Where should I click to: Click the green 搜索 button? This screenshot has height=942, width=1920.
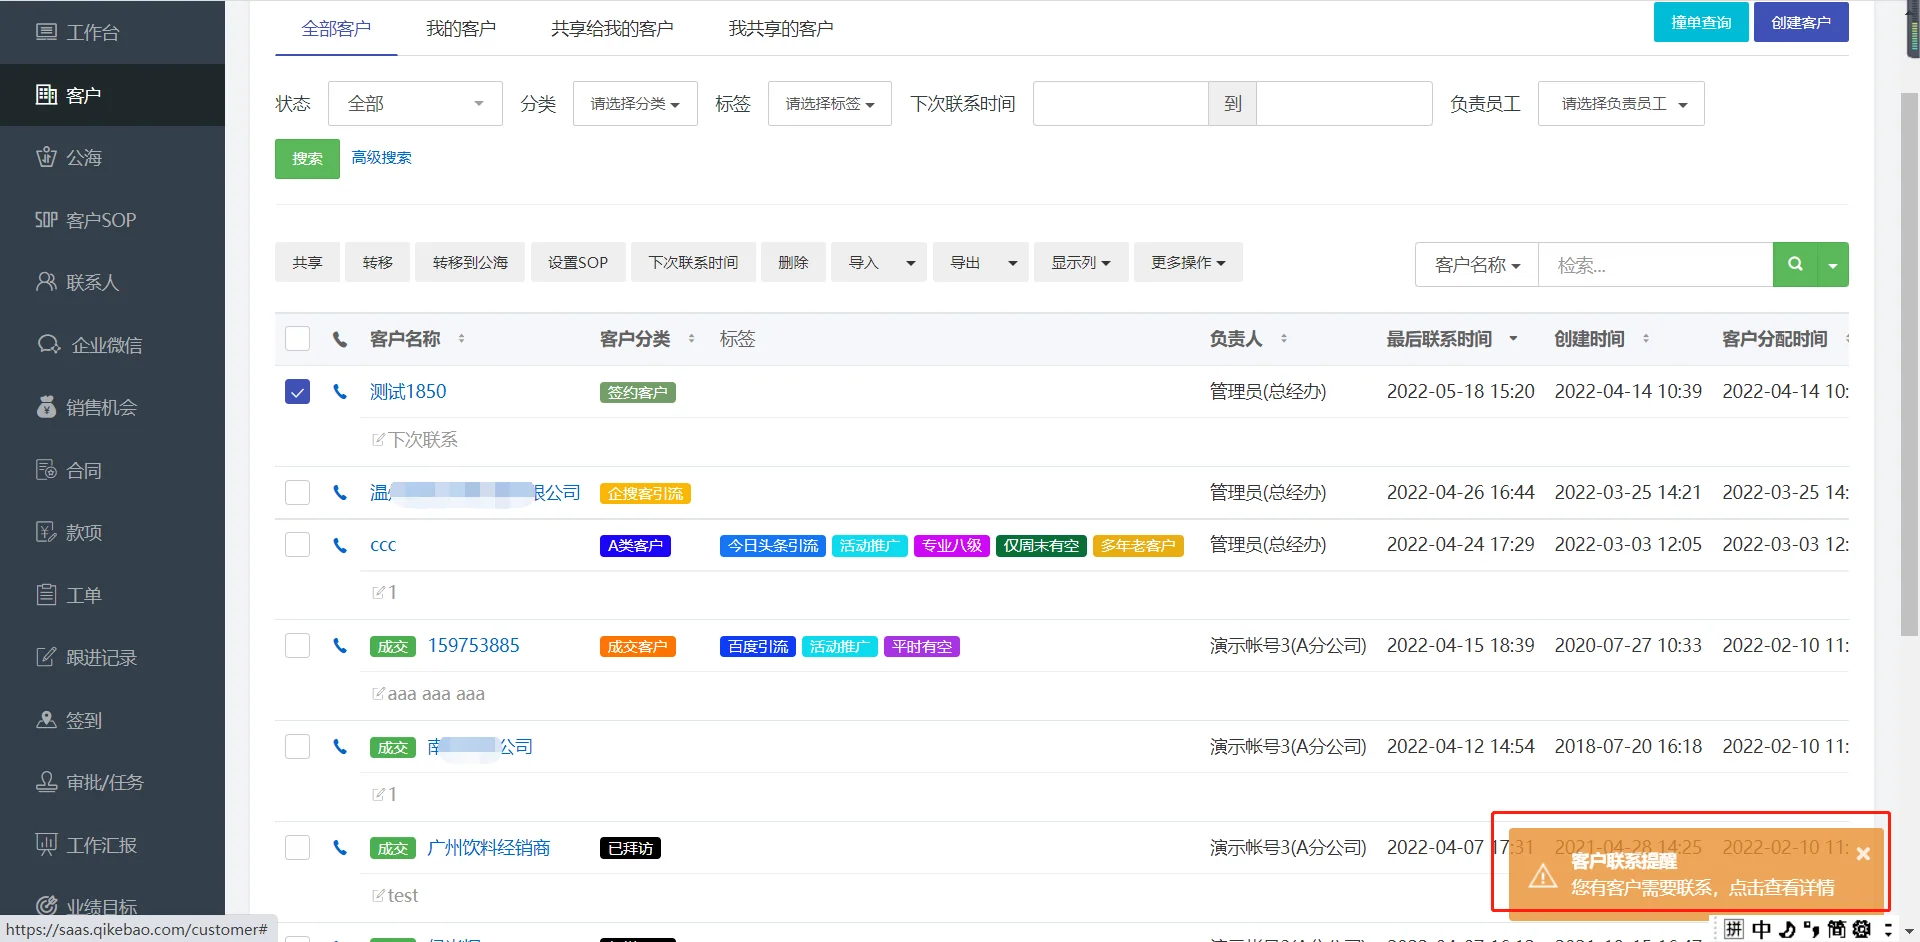click(x=307, y=159)
